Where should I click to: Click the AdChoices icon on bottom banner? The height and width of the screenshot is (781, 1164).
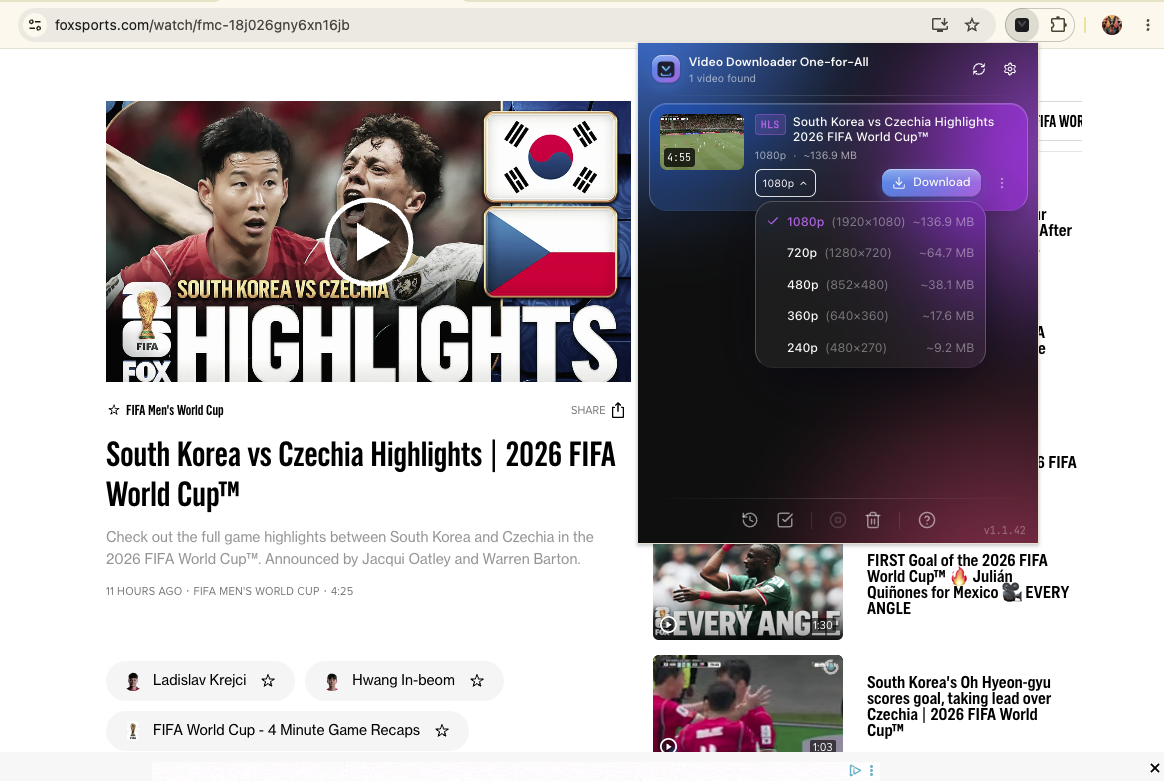tap(855, 771)
